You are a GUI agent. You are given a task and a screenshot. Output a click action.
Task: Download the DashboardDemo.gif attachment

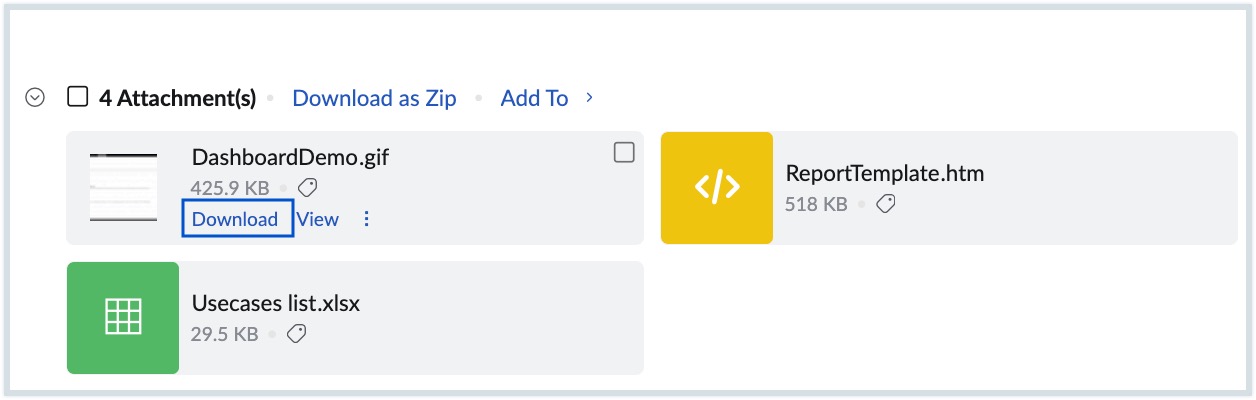pyautogui.click(x=235, y=219)
